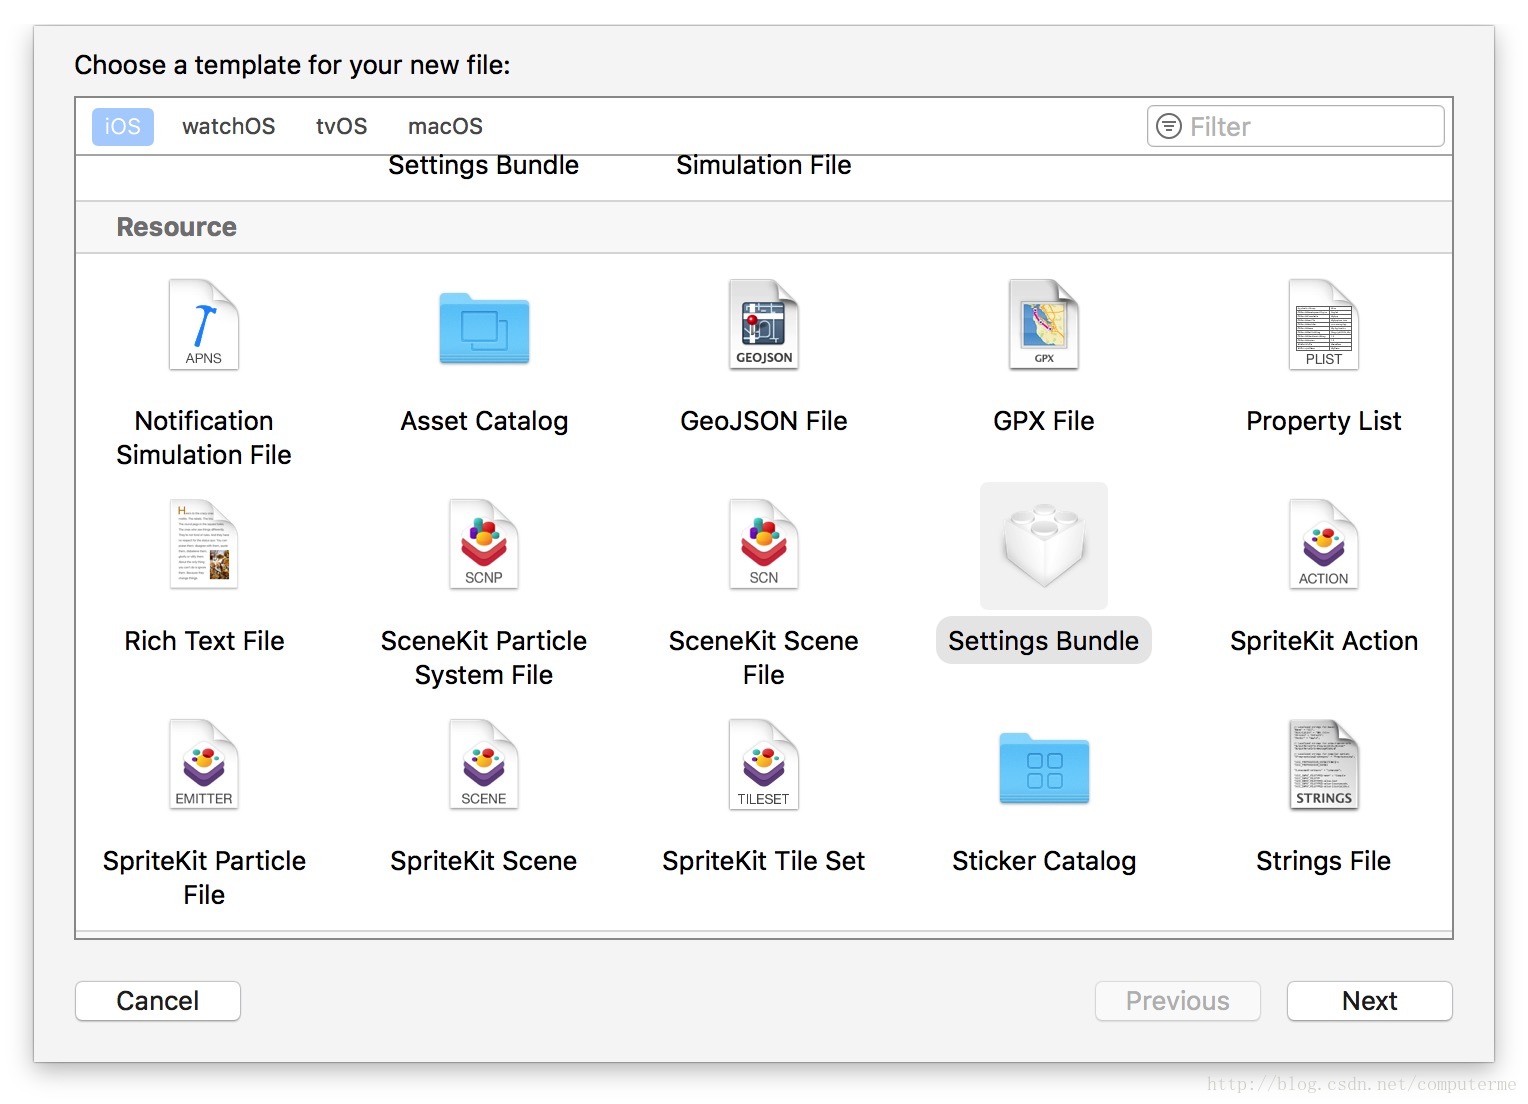
Task: Pick the SceneKit Scene File icon
Action: [764, 545]
